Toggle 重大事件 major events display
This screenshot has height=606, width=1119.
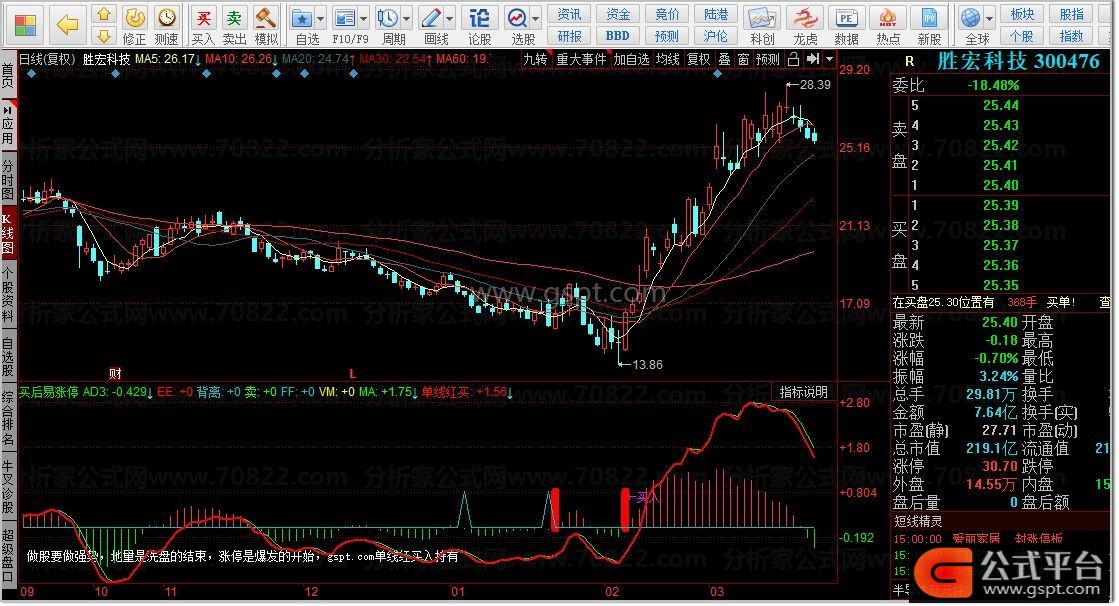pos(581,59)
